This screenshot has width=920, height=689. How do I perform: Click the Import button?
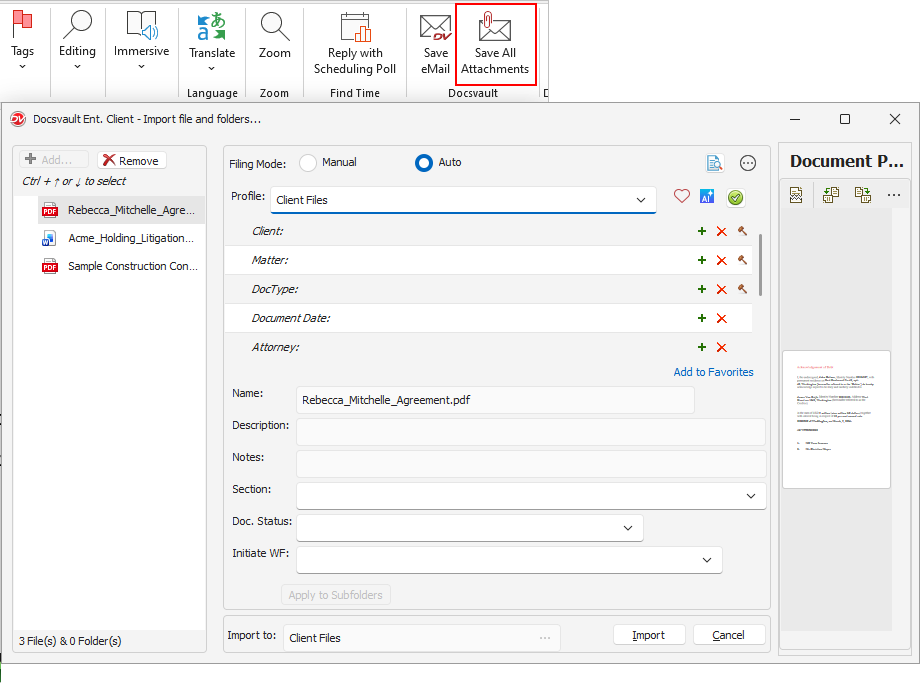click(x=649, y=635)
